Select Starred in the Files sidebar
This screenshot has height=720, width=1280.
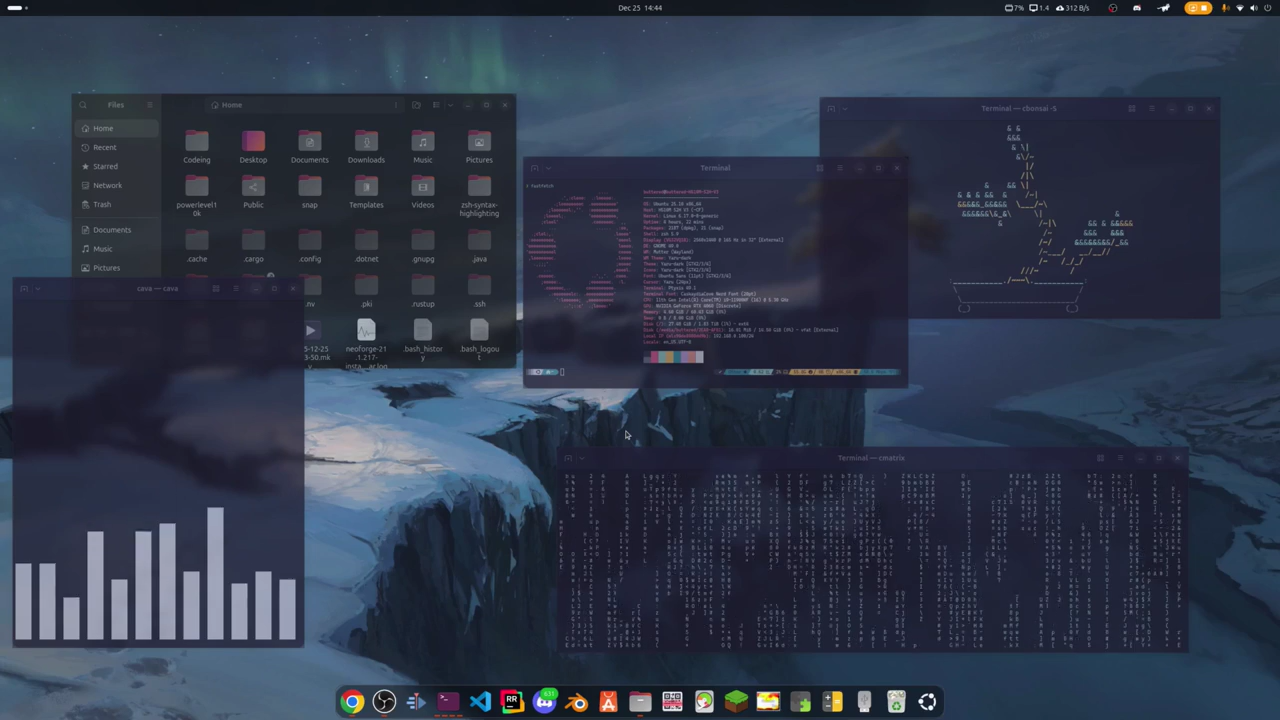(105, 166)
